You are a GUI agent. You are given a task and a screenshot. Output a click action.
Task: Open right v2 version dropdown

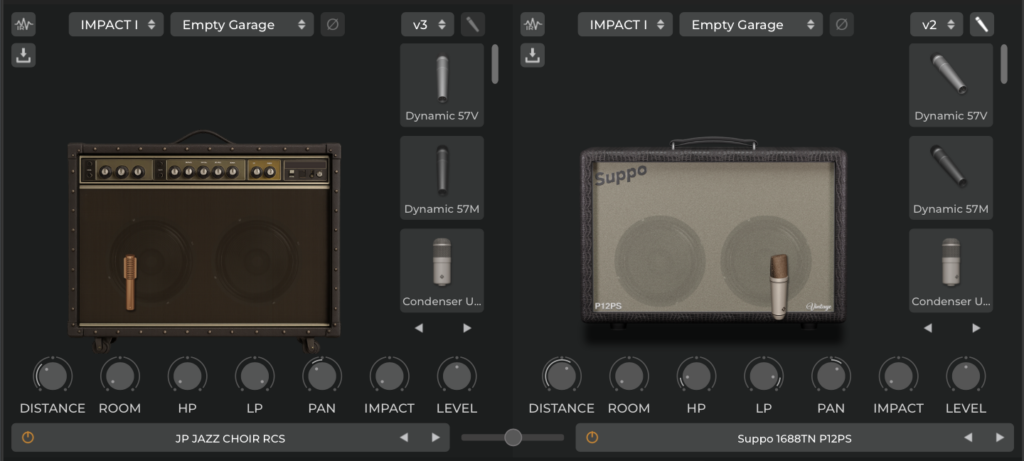click(936, 25)
